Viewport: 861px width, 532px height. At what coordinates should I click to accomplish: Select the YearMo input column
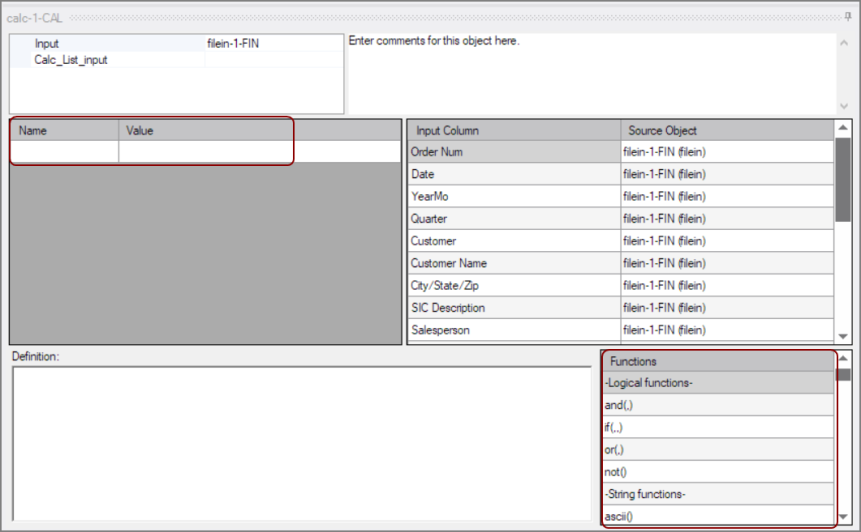[x=514, y=197]
